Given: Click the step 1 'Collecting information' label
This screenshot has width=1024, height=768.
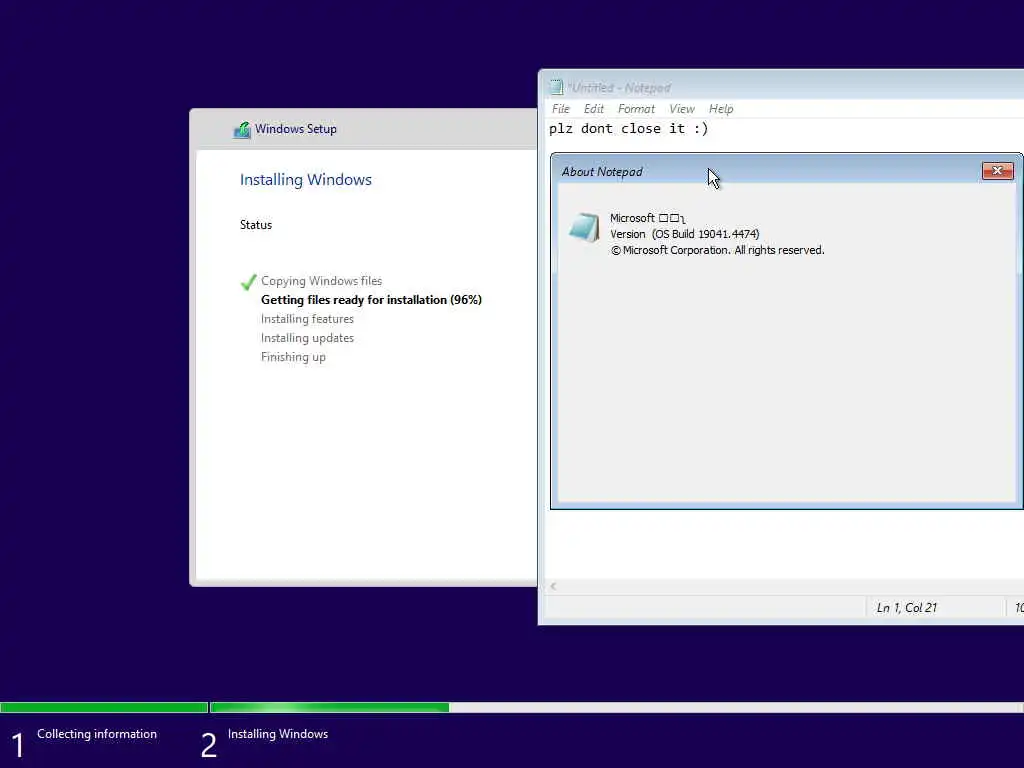Looking at the screenshot, I should click(97, 734).
